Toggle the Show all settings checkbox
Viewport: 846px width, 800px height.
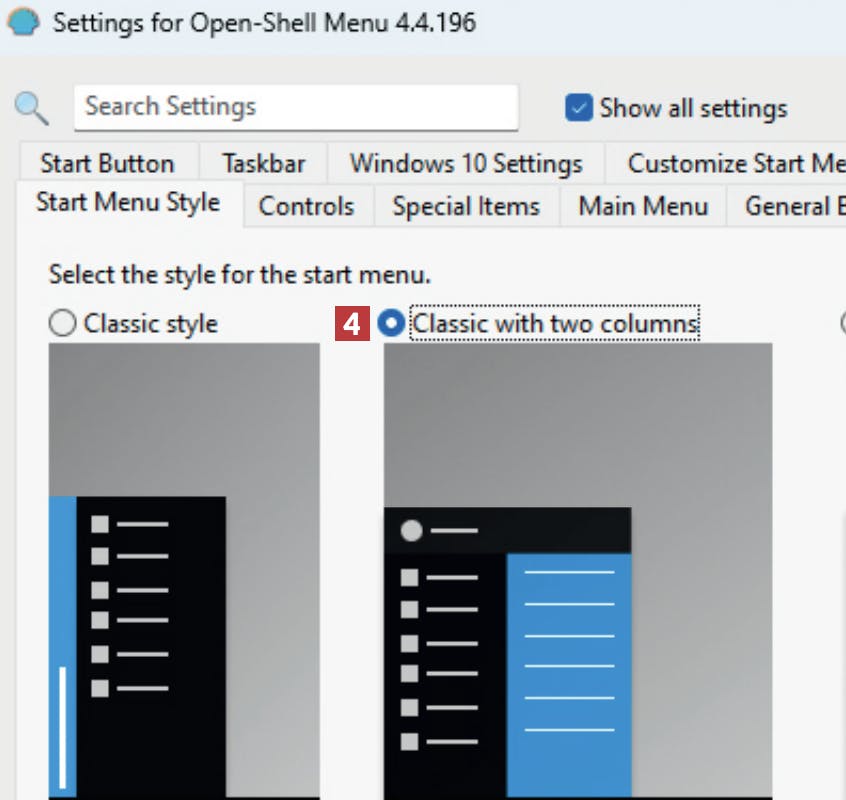pyautogui.click(x=578, y=108)
